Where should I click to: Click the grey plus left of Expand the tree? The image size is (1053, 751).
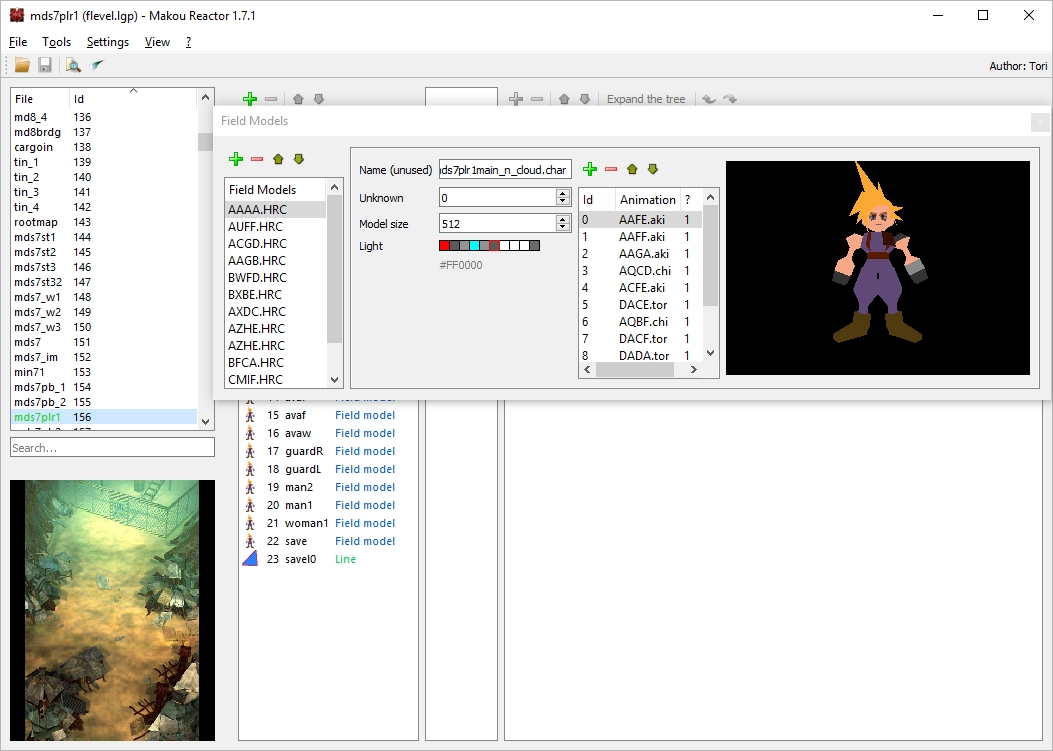pos(516,99)
